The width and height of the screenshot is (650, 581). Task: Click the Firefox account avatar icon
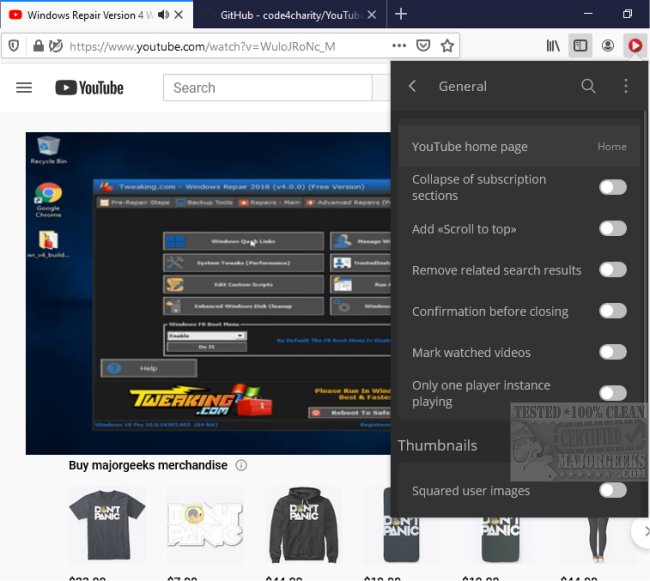point(607,45)
